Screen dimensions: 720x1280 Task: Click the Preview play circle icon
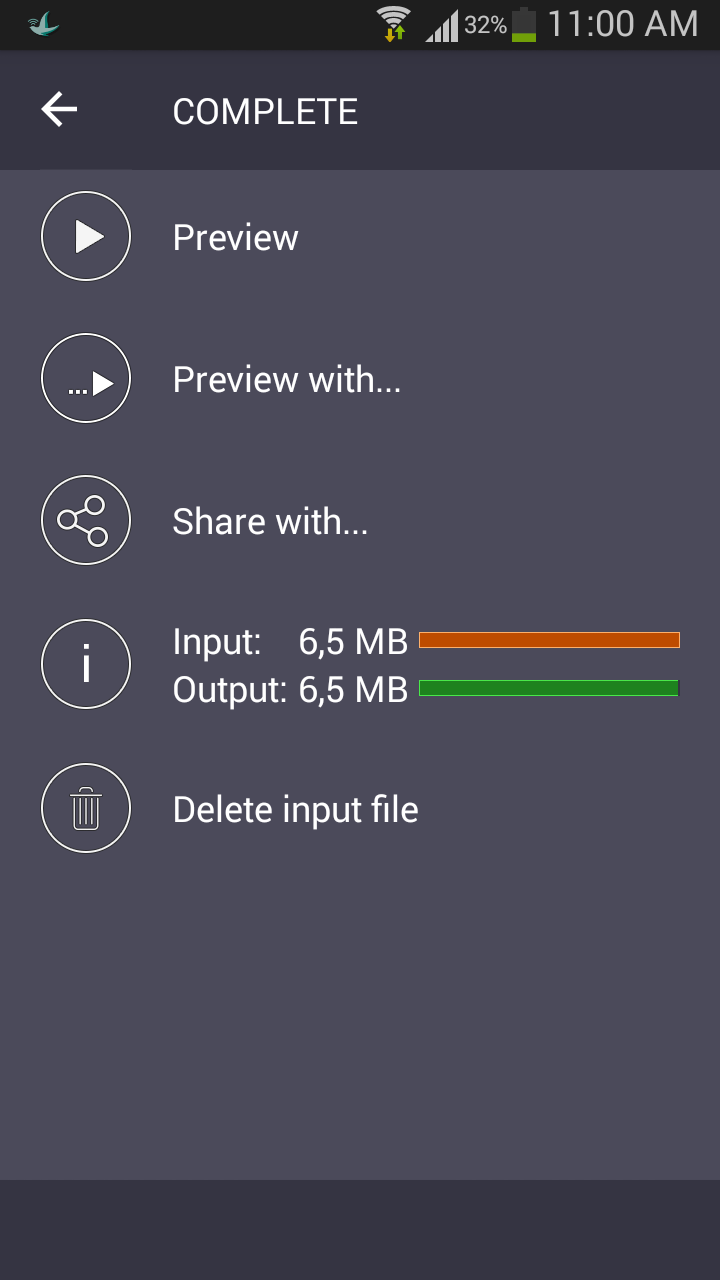click(86, 237)
